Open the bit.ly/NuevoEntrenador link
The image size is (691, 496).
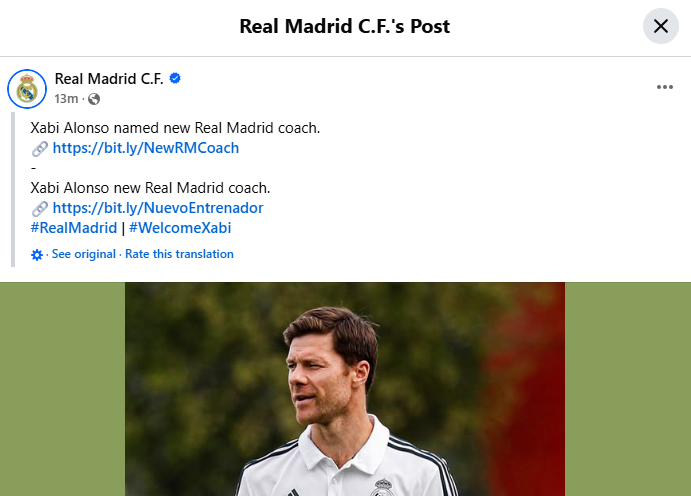coord(158,208)
